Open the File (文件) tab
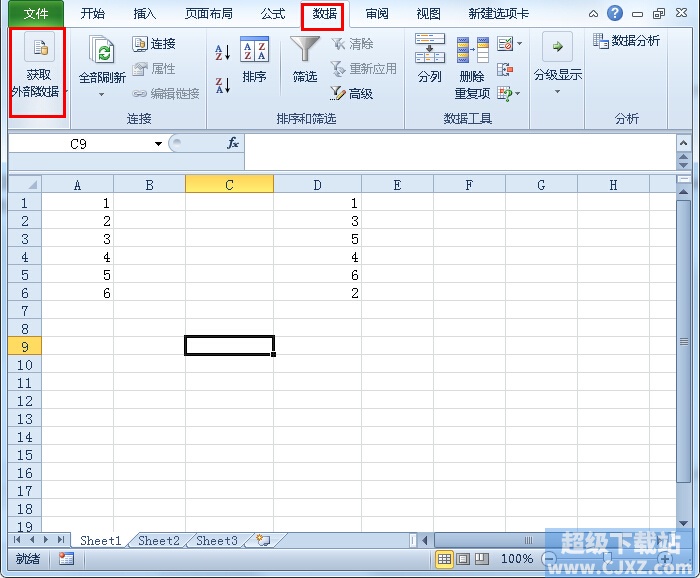The width and height of the screenshot is (700, 578). click(x=36, y=13)
